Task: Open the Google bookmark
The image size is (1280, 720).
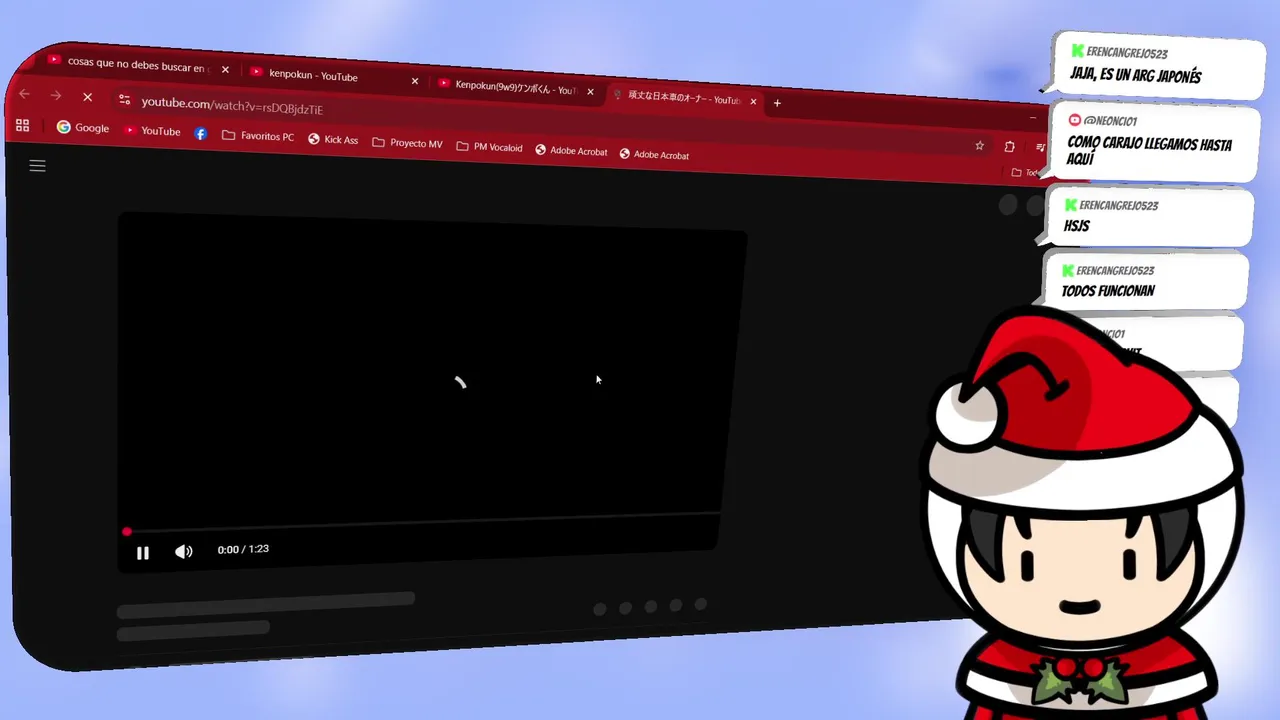Action: tap(83, 128)
